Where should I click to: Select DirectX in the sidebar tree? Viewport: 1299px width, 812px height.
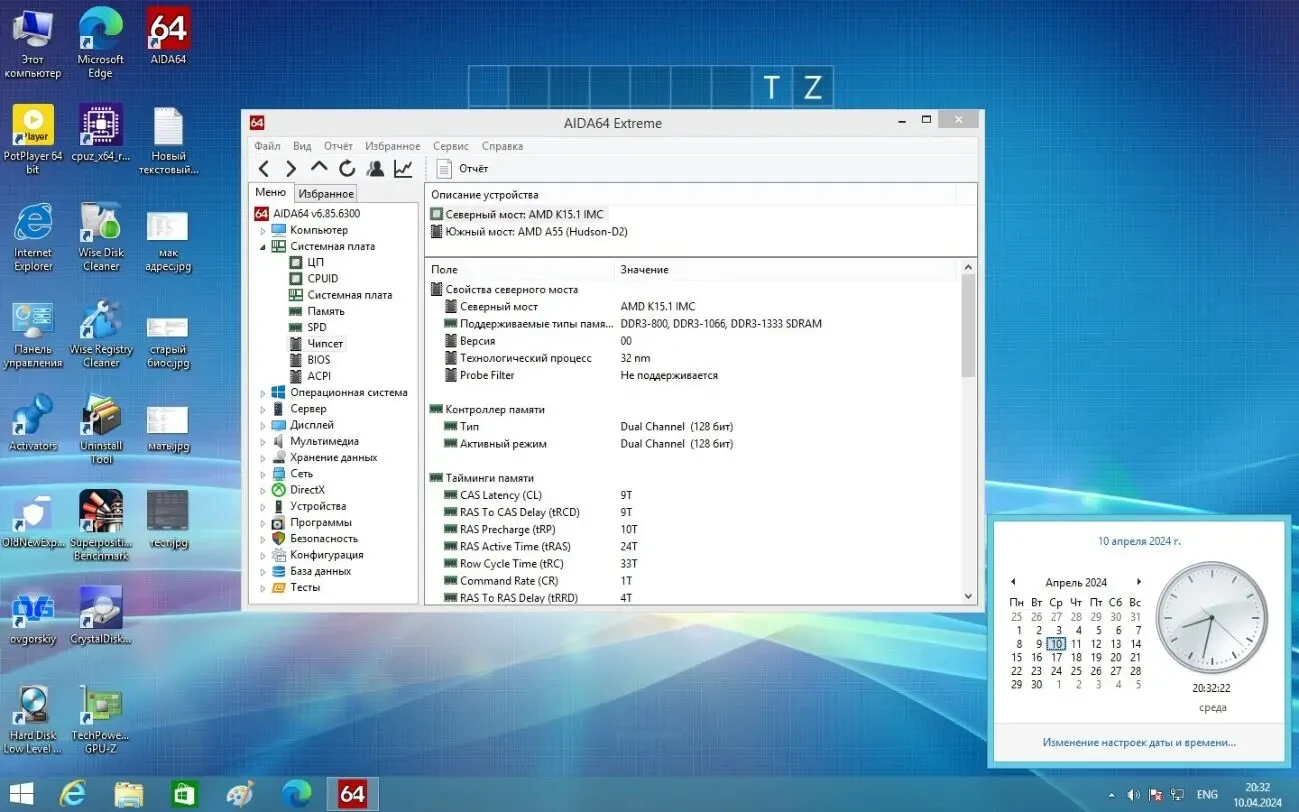coord(305,489)
